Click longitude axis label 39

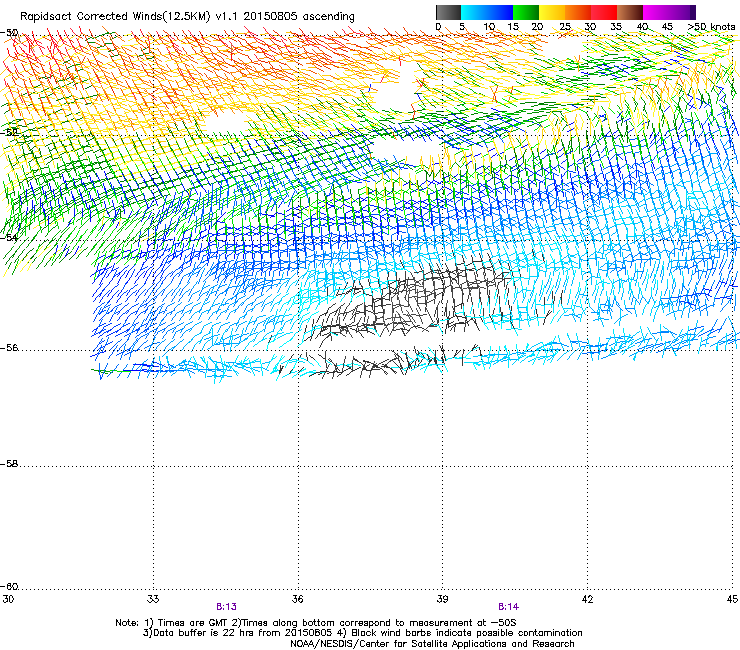click(442, 599)
